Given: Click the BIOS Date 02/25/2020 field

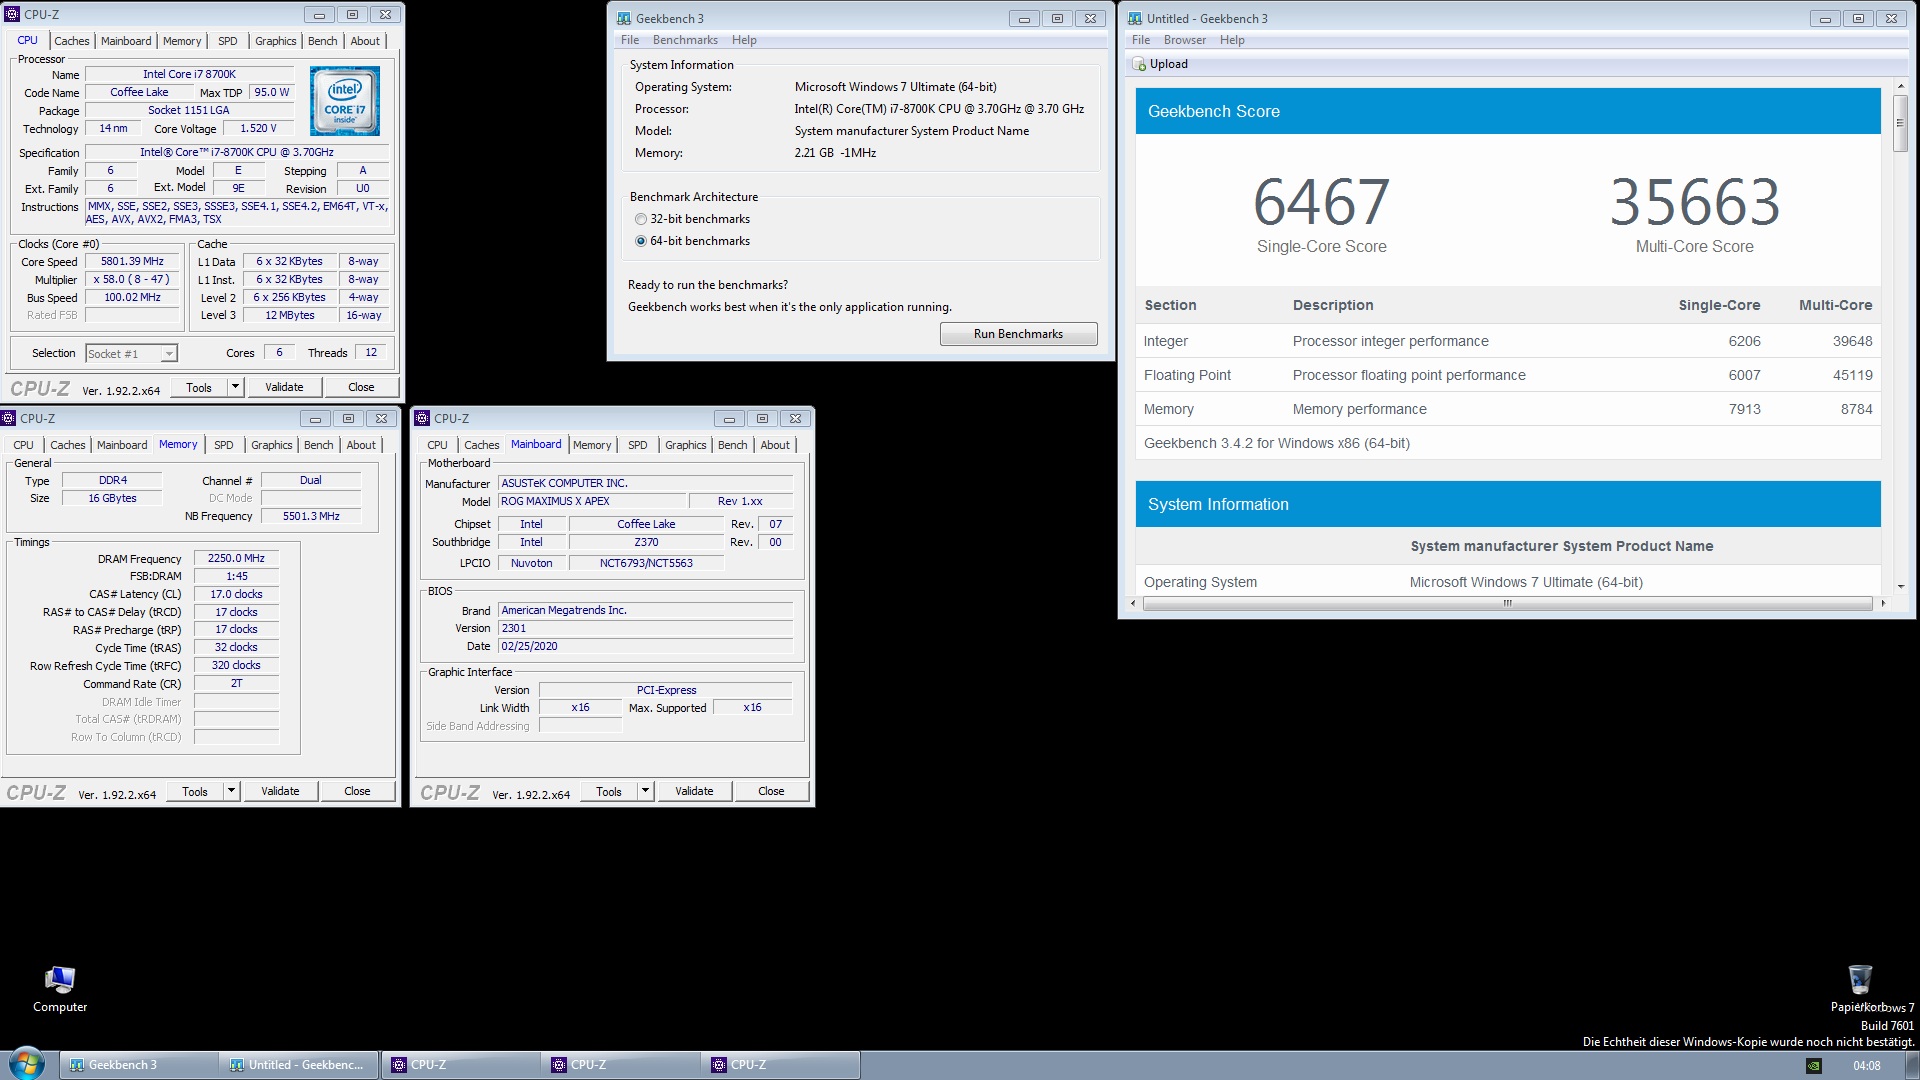Looking at the screenshot, I should point(646,647).
